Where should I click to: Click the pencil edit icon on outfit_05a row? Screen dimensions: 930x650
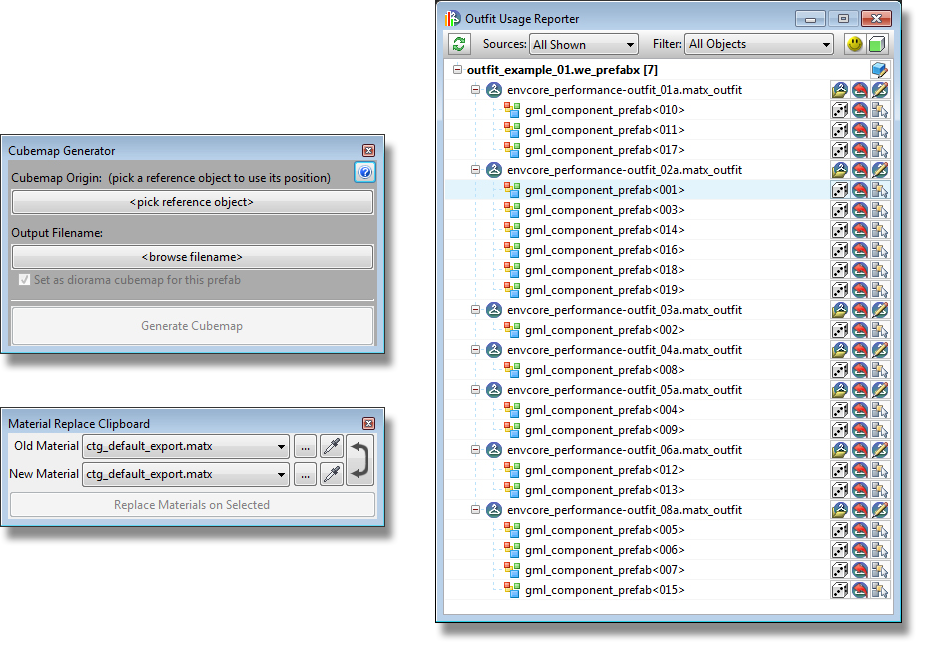880,390
